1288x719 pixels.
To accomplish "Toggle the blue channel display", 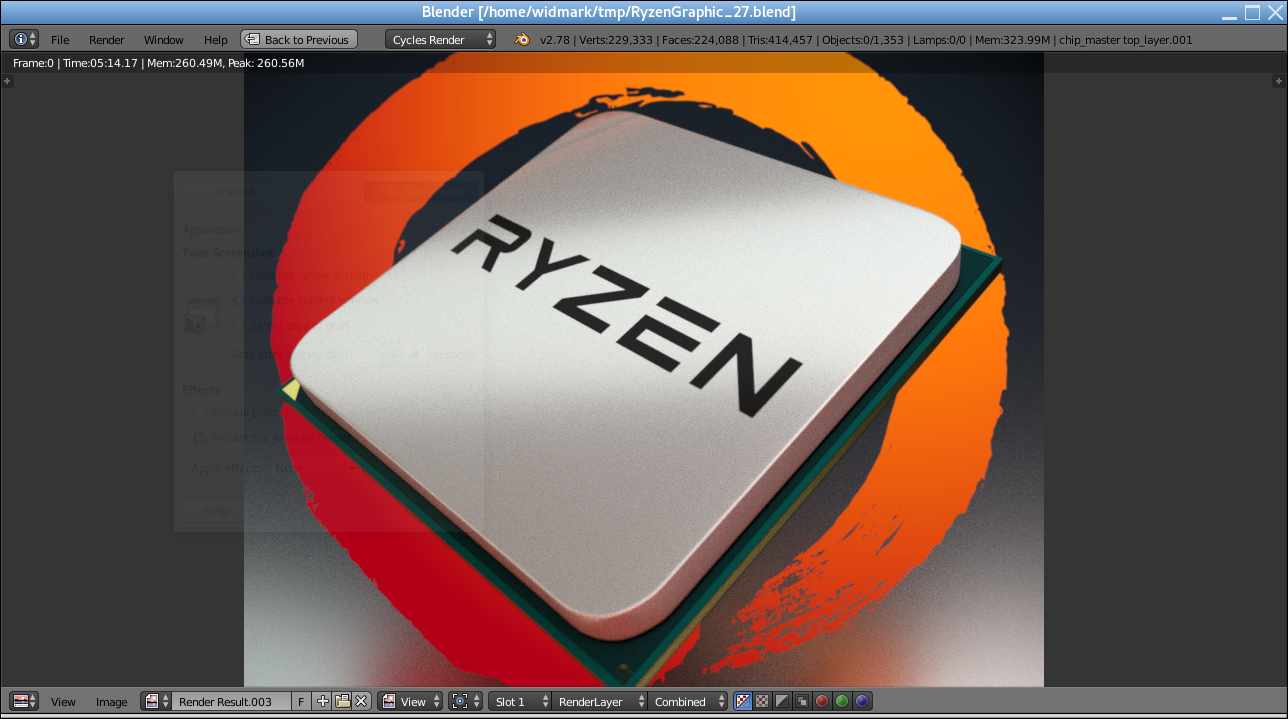I will coord(862,701).
